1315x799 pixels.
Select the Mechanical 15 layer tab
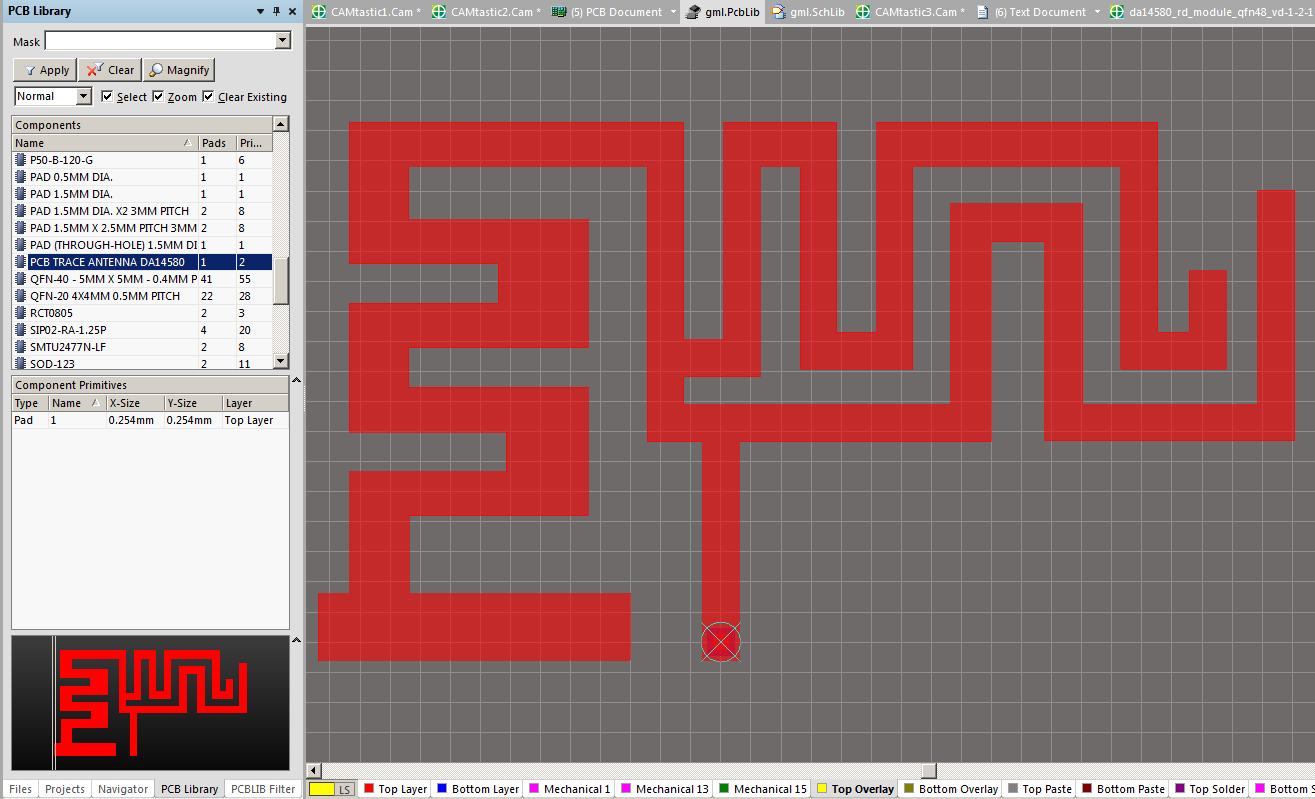(x=763, y=789)
